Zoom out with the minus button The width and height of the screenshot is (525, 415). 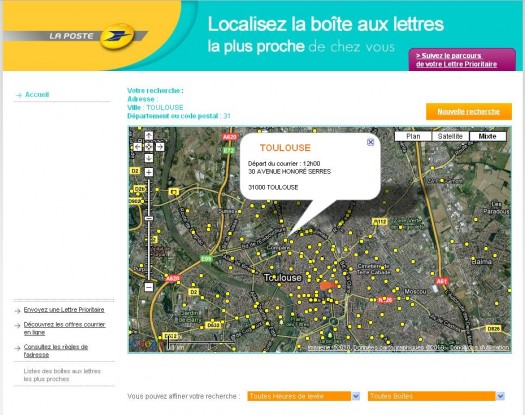[149, 287]
